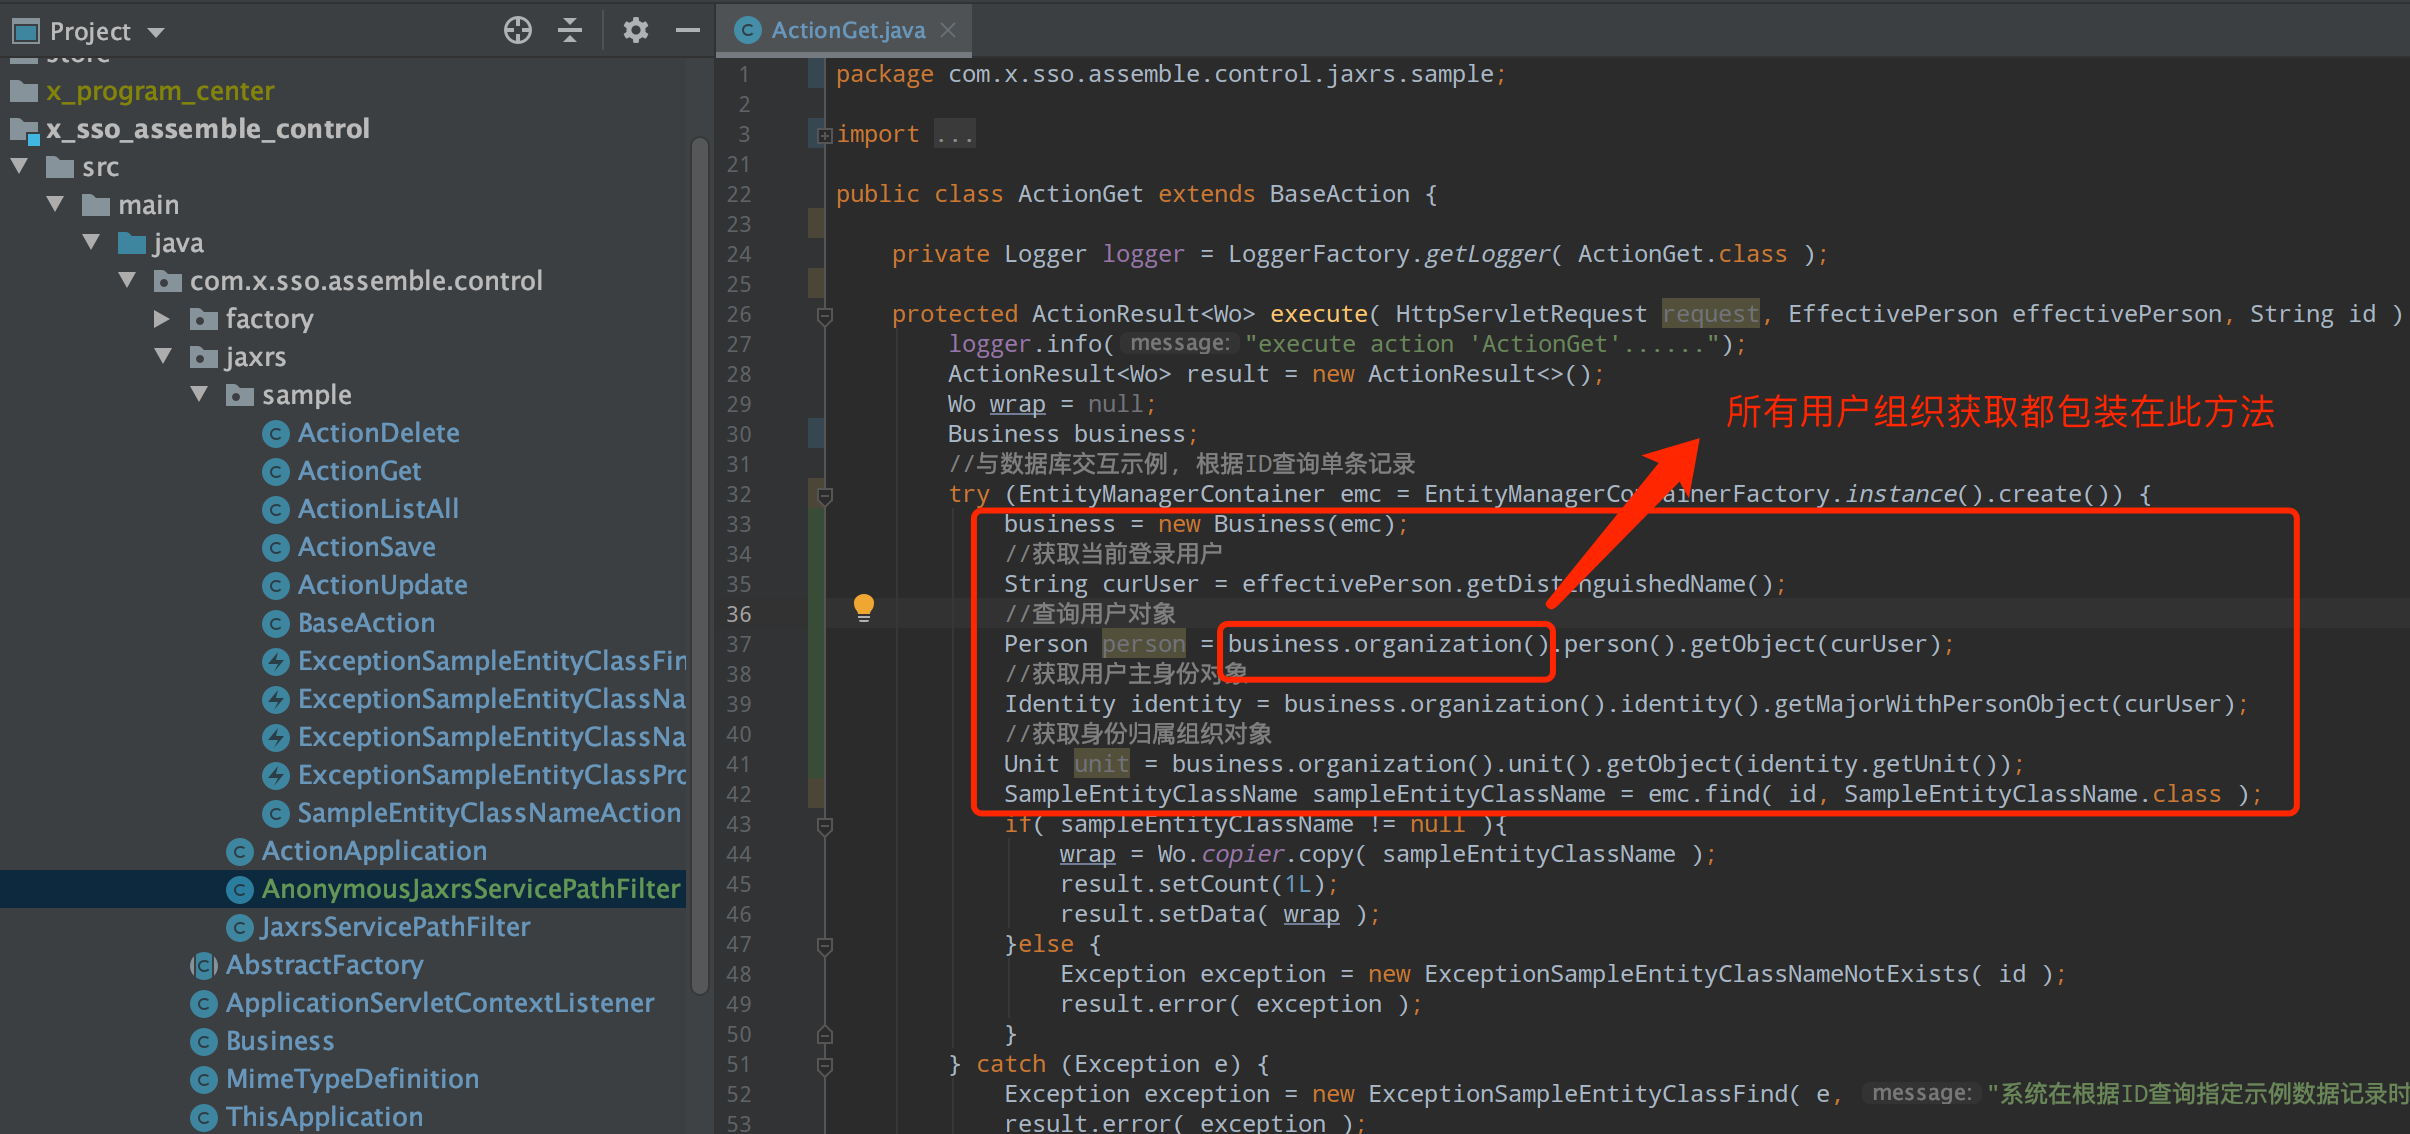Click the collapse all icon in Project panel
Screen dimensions: 2410x1134
coord(570,30)
